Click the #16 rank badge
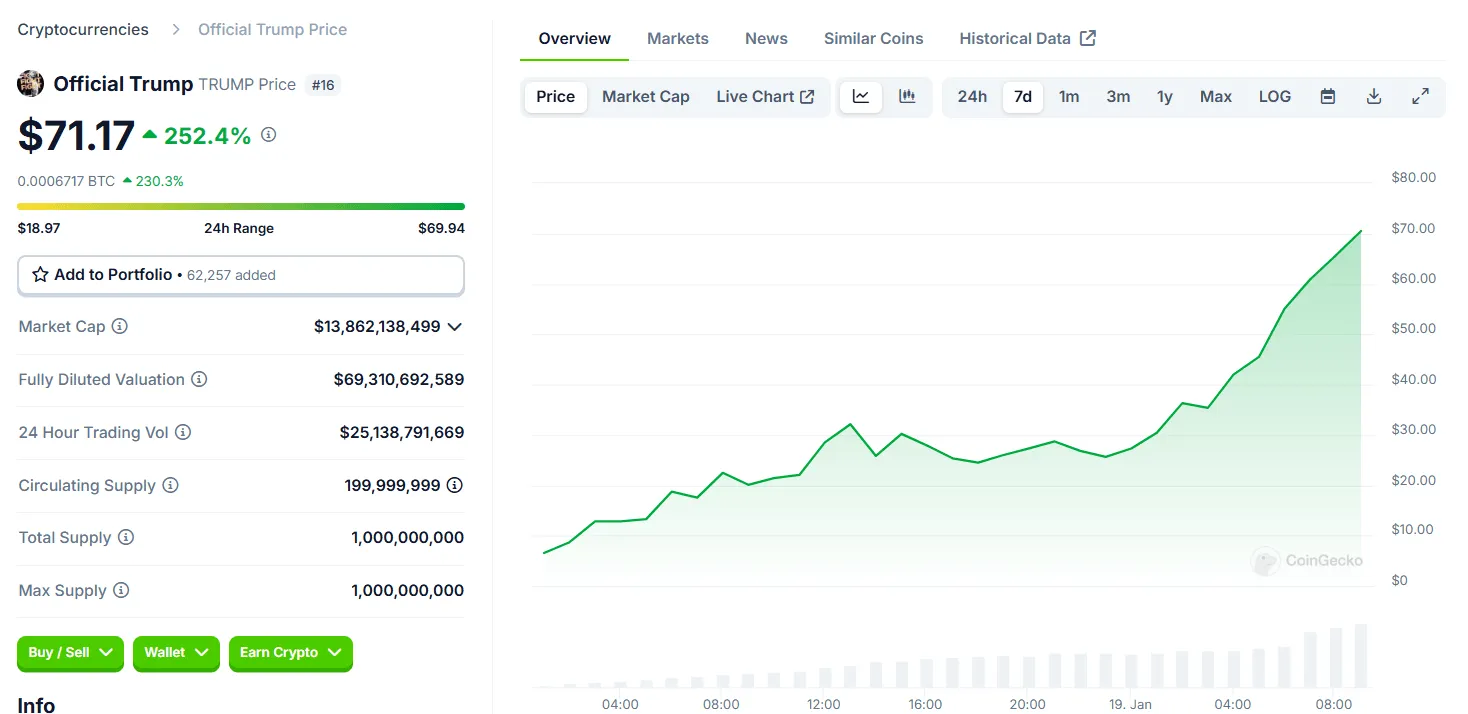The image size is (1468, 714). point(323,85)
